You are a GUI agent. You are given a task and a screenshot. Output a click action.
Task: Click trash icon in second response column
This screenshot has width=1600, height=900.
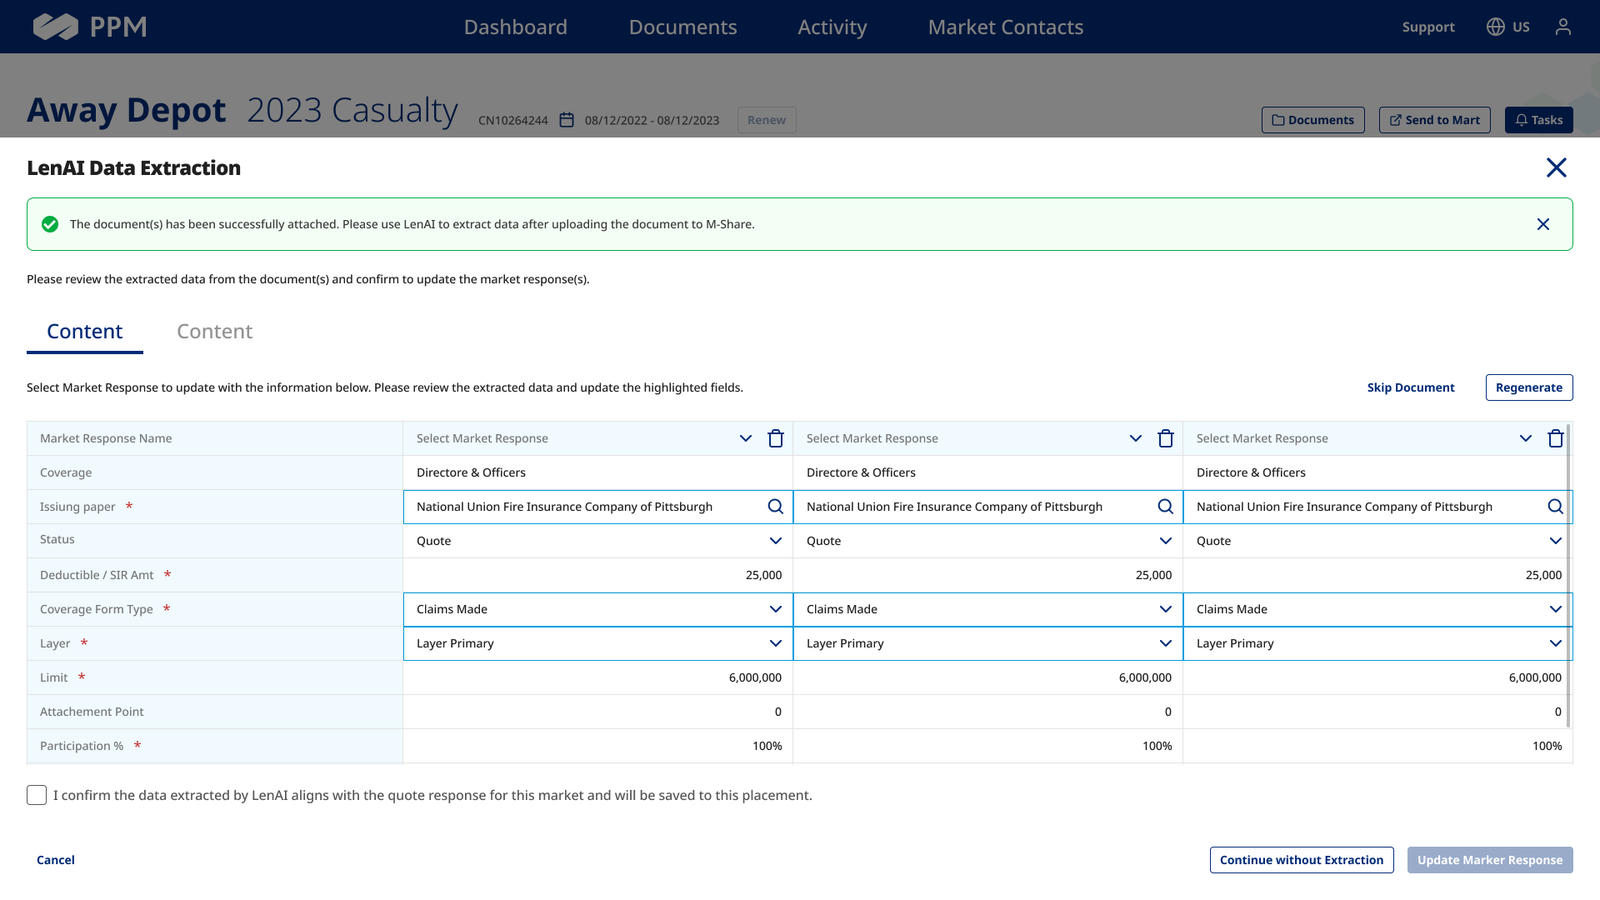coord(1165,438)
